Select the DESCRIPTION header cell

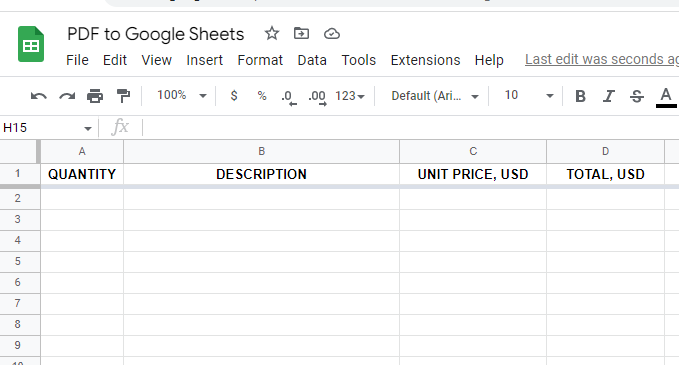[x=261, y=174]
